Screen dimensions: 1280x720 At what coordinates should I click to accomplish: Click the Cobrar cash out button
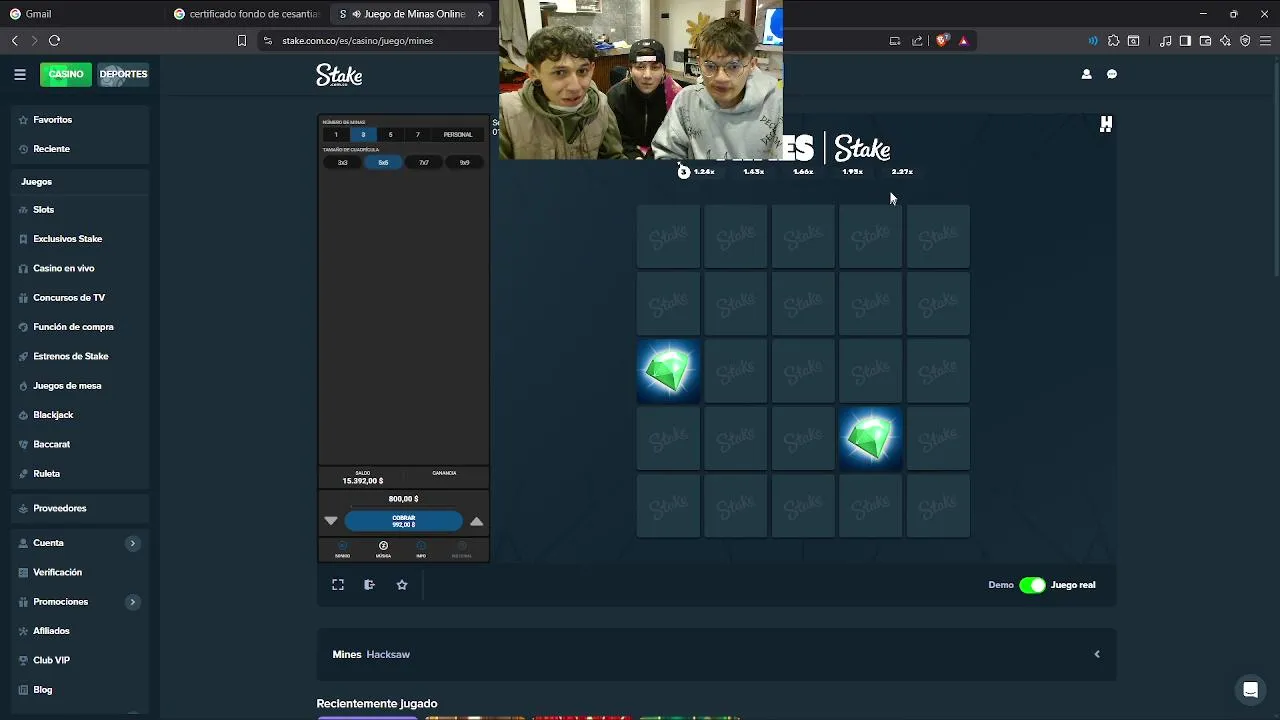404,521
